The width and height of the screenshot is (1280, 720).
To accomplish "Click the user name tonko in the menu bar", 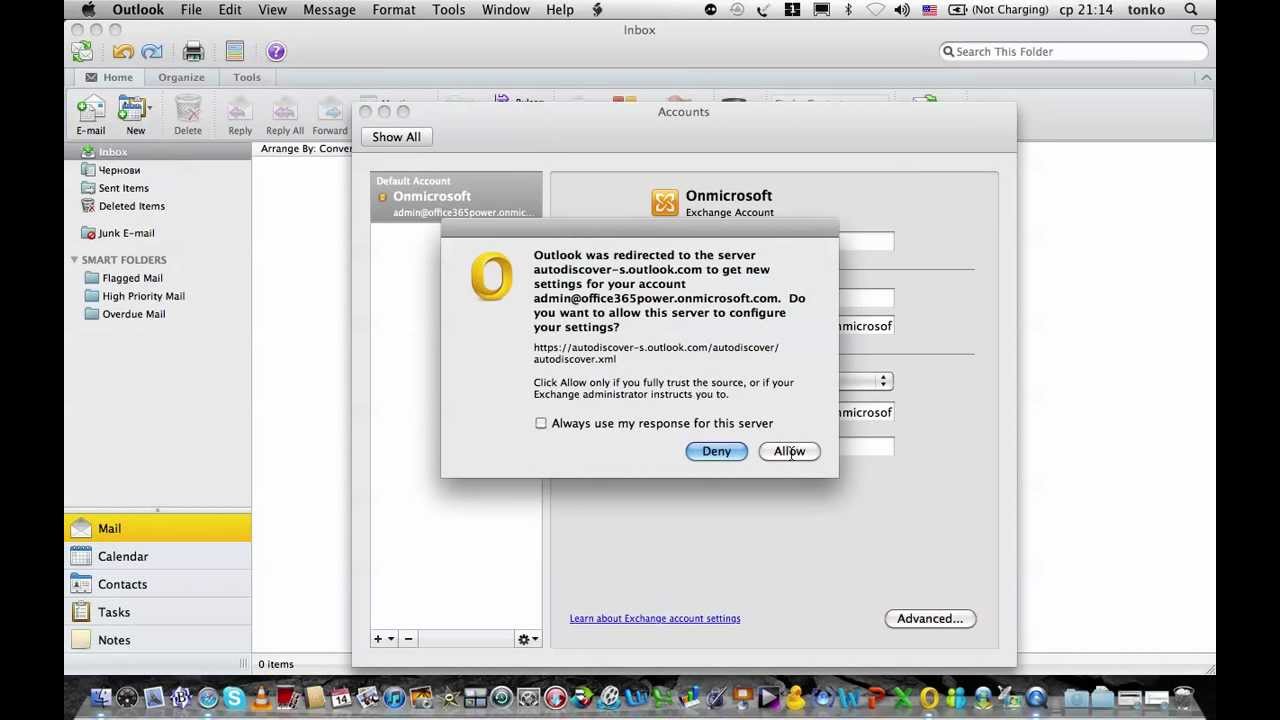I will (1146, 10).
